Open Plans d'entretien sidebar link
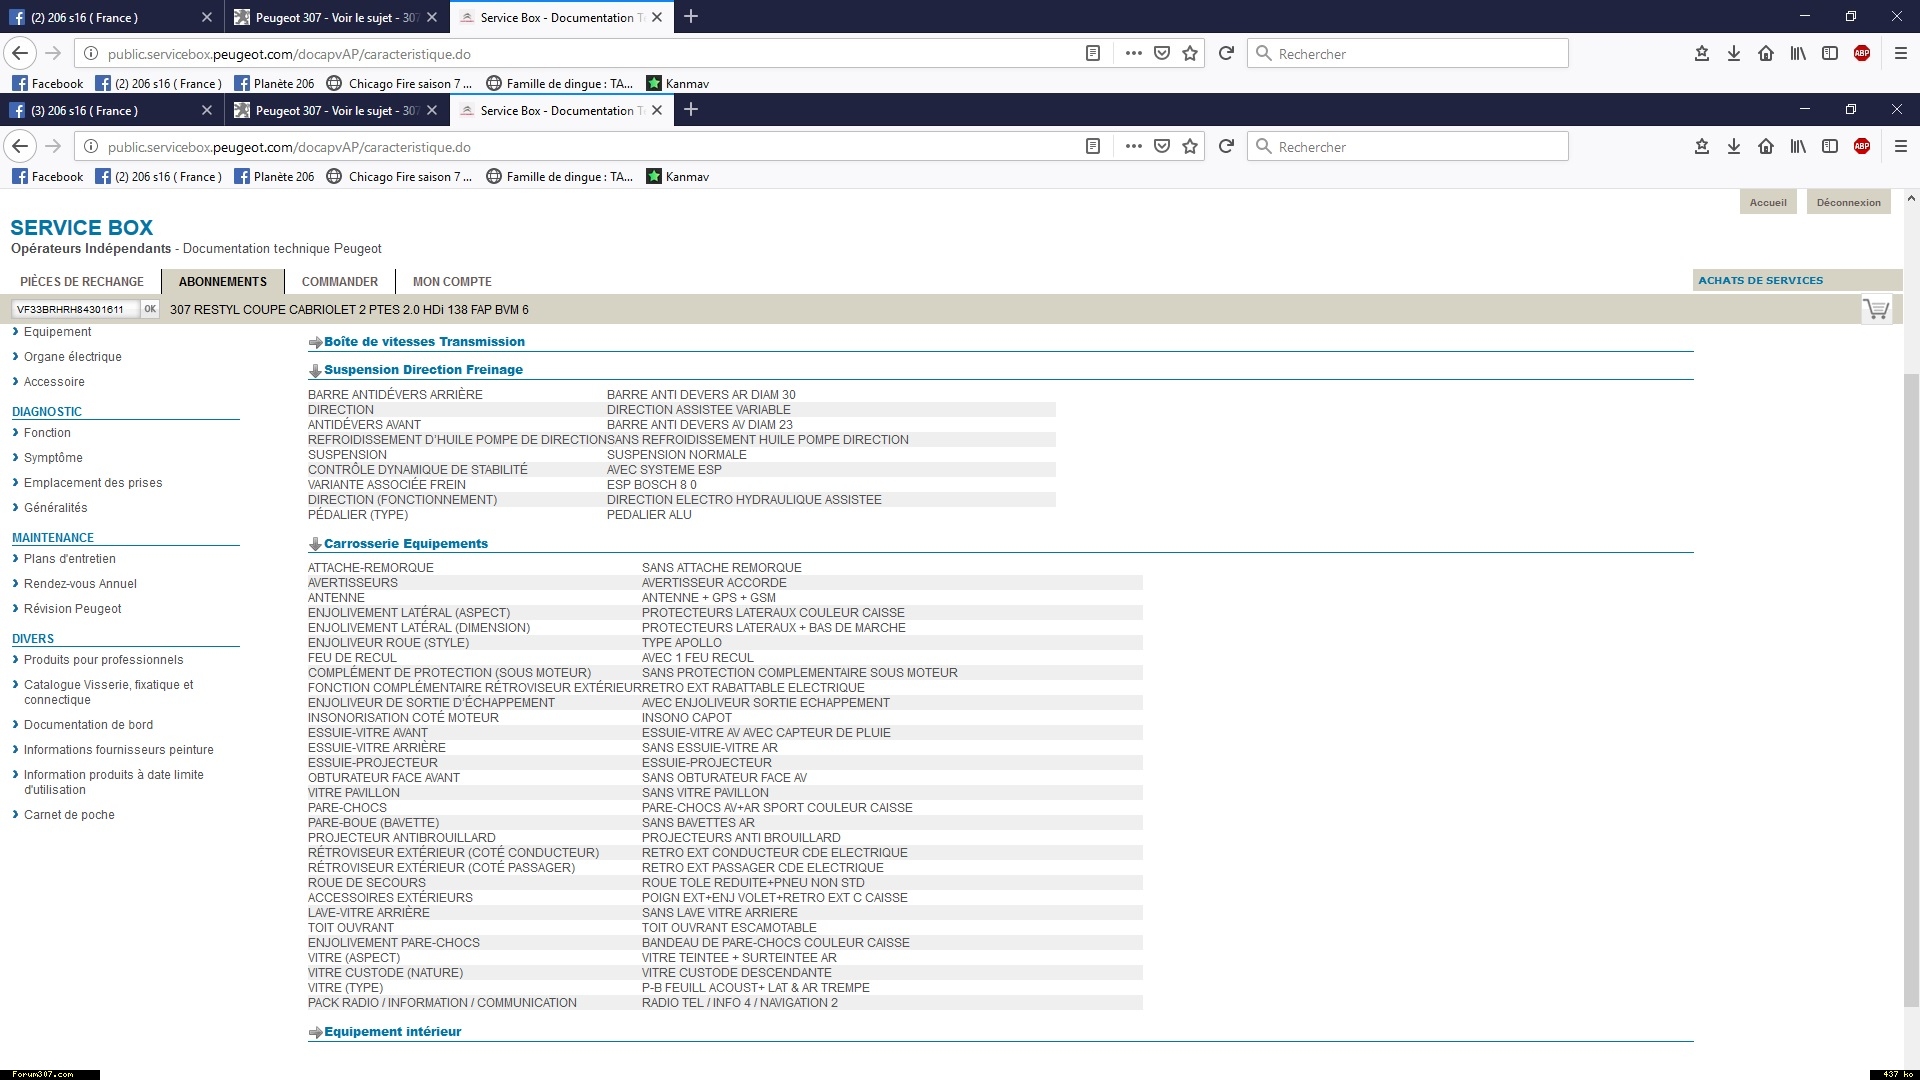Image resolution: width=1920 pixels, height=1080 pixels. [x=70, y=559]
